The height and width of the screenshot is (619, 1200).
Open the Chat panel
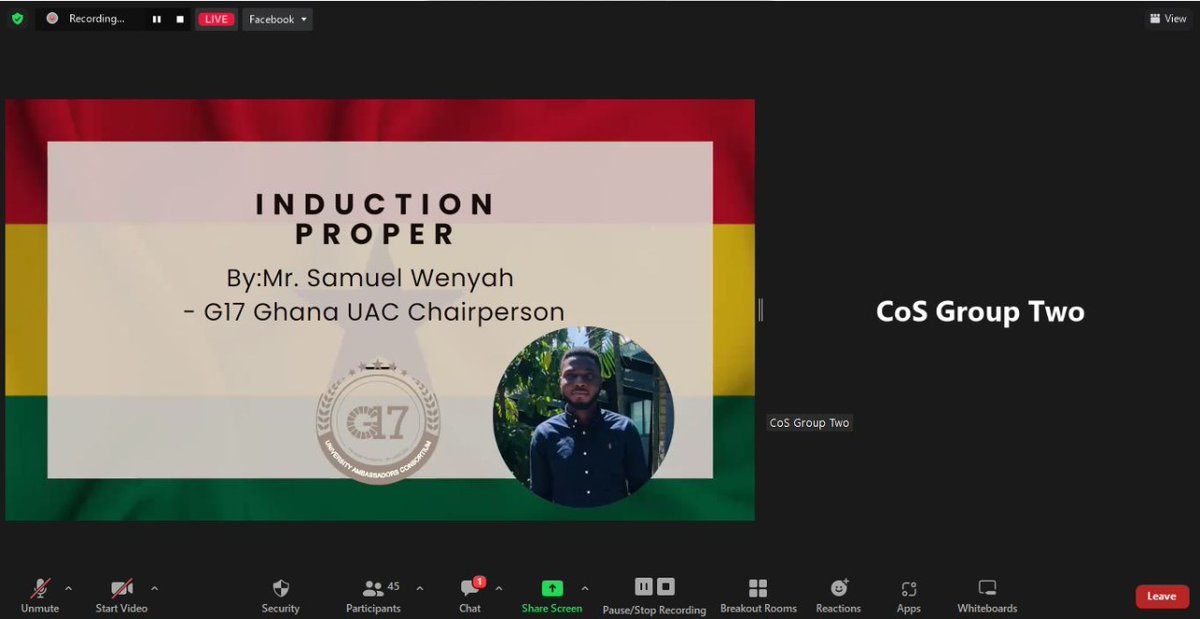tap(470, 596)
